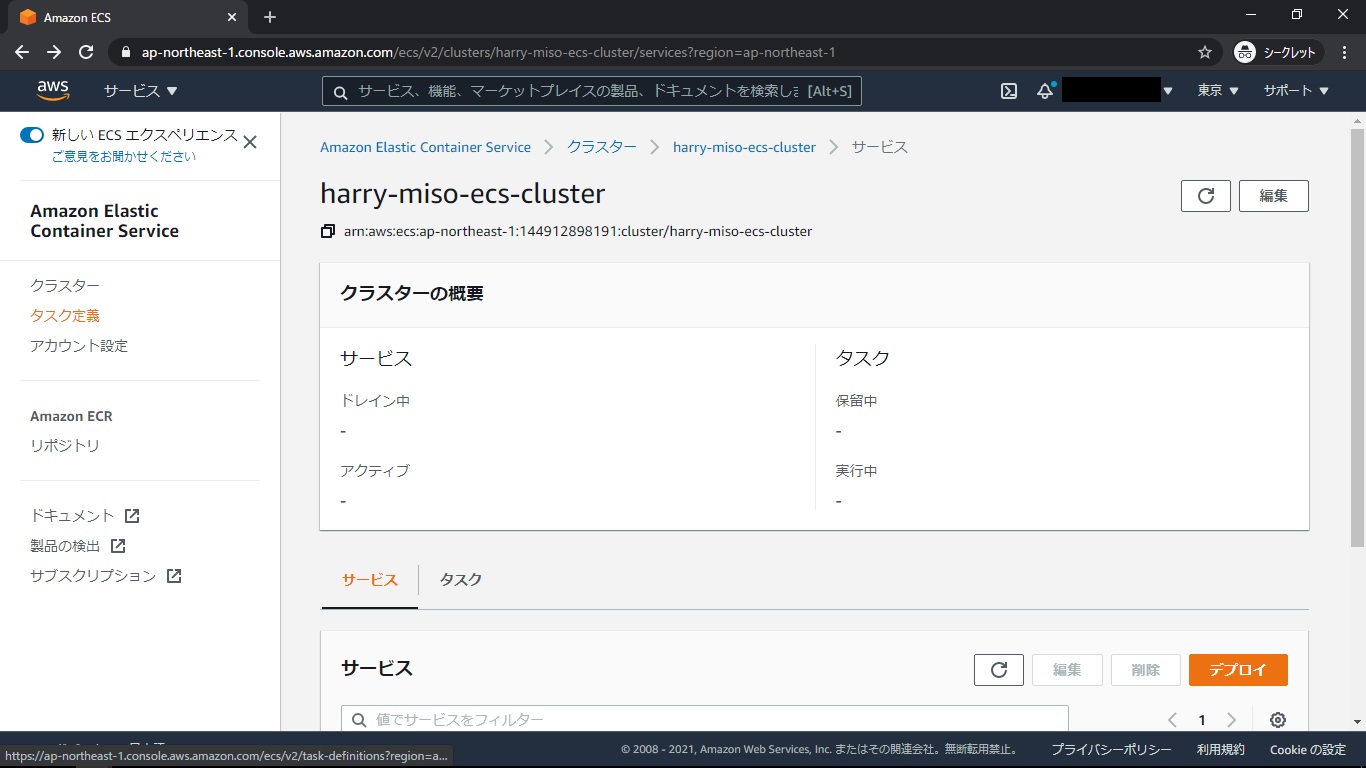Click the クラスター breadcrumb link

click(601, 147)
